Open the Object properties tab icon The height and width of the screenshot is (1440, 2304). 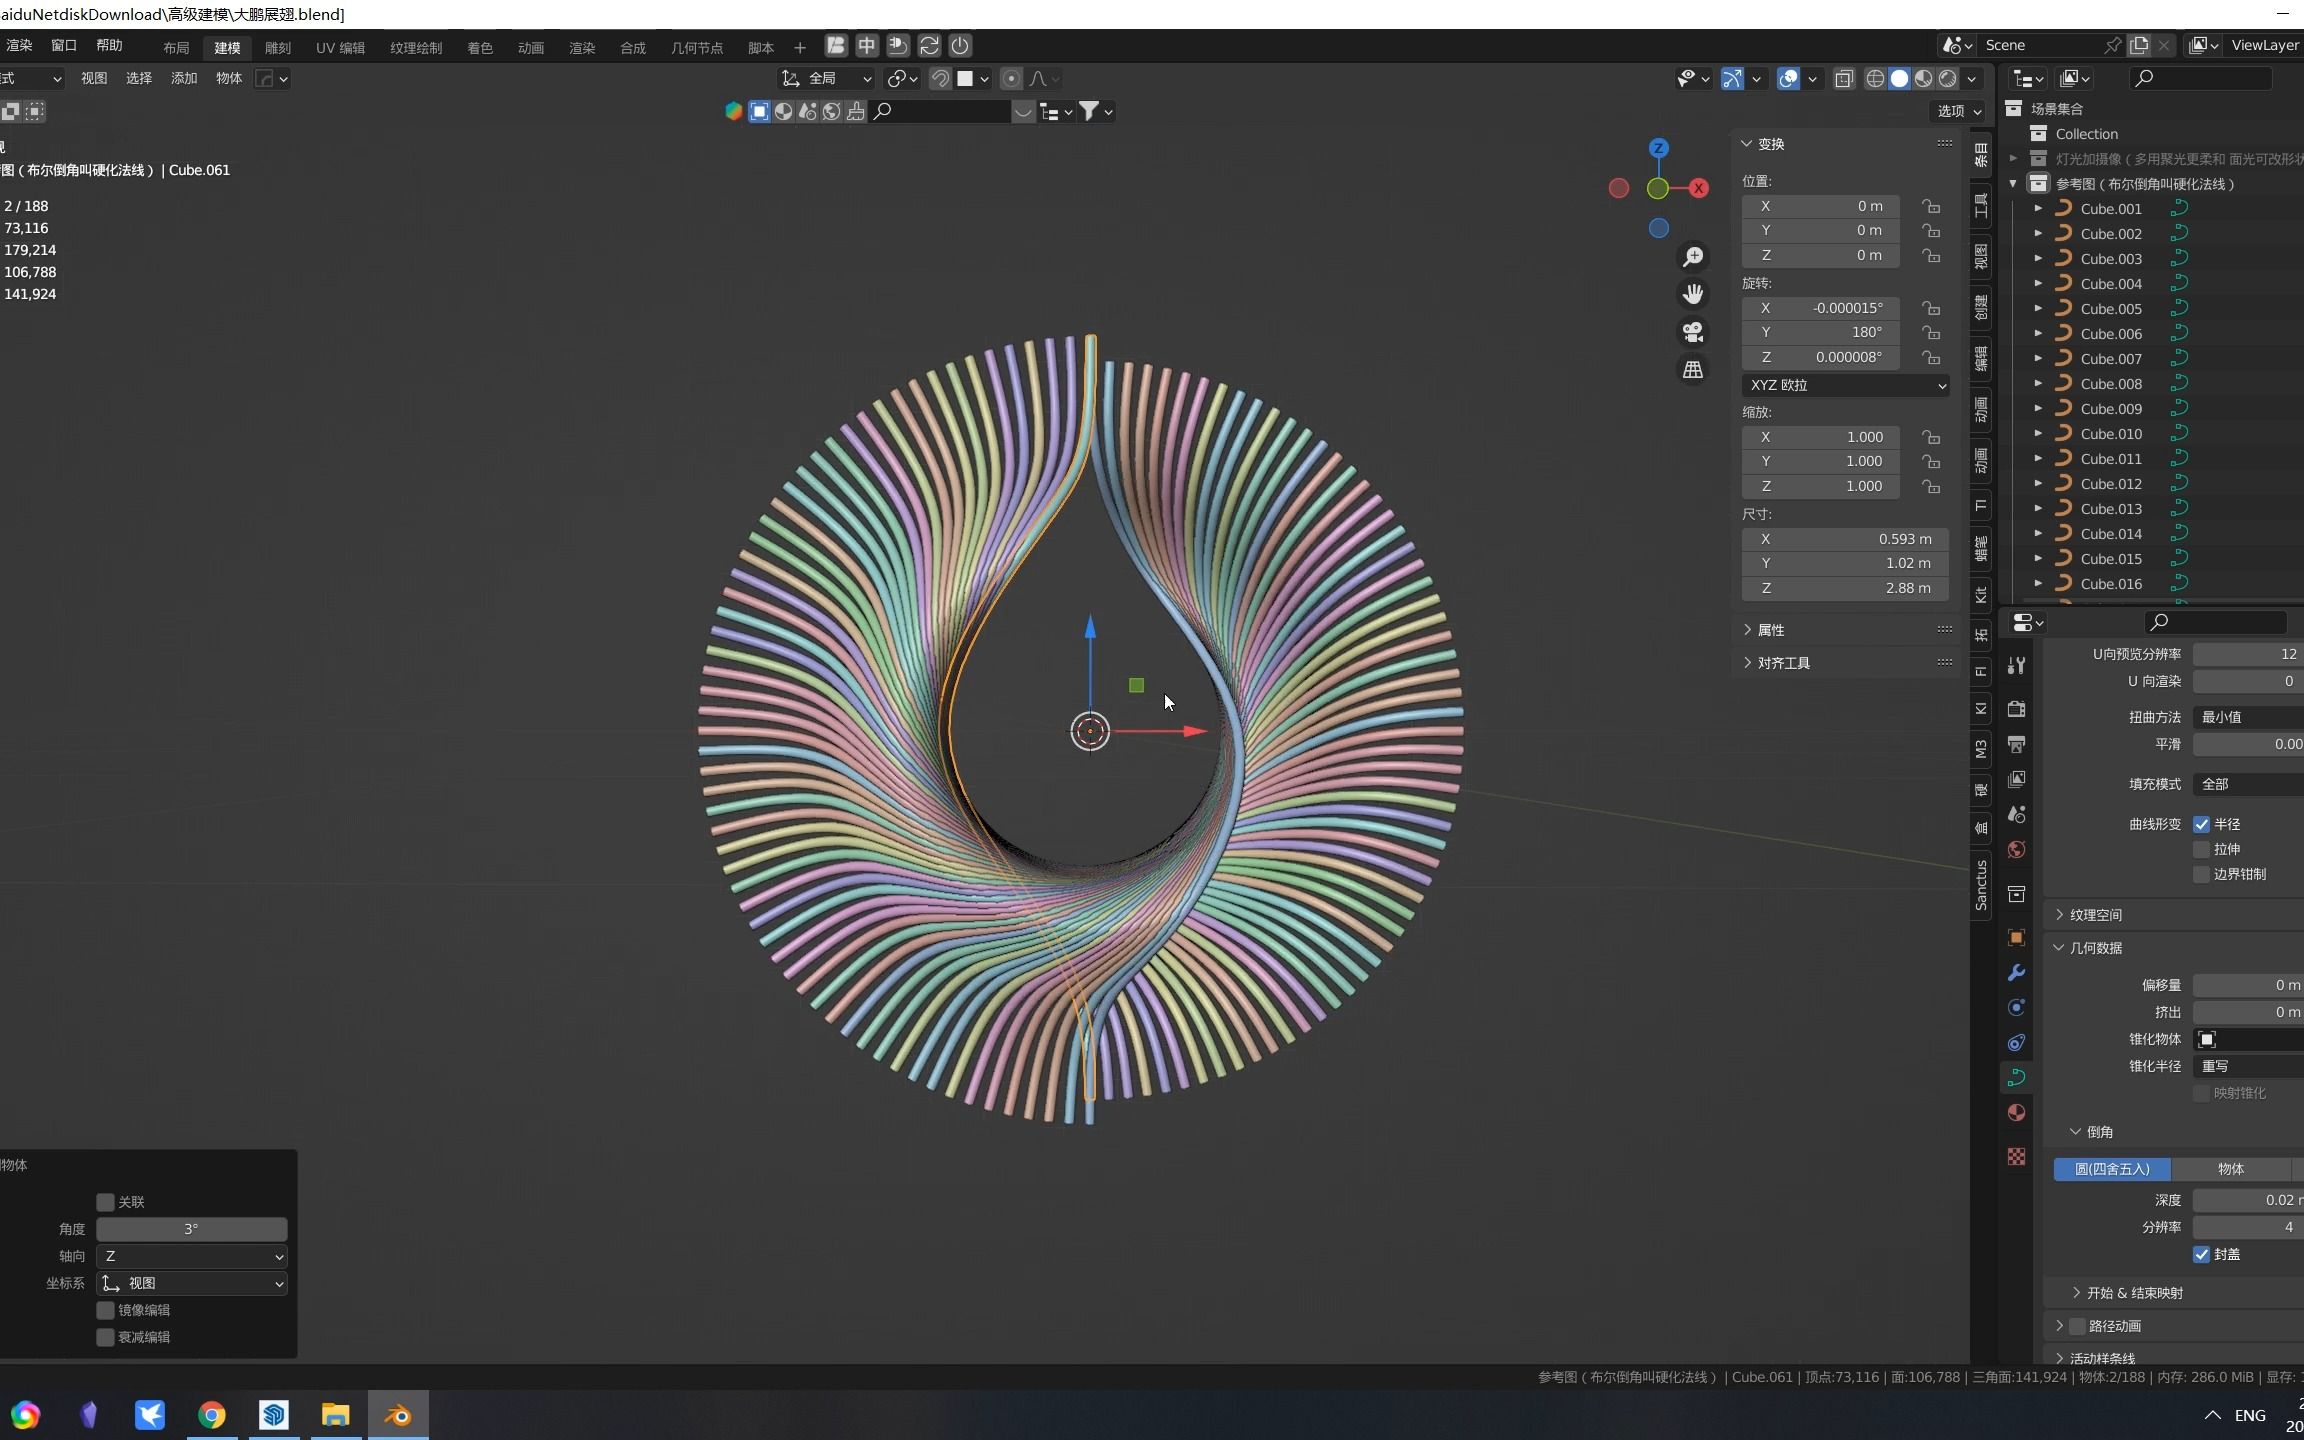[2017, 937]
